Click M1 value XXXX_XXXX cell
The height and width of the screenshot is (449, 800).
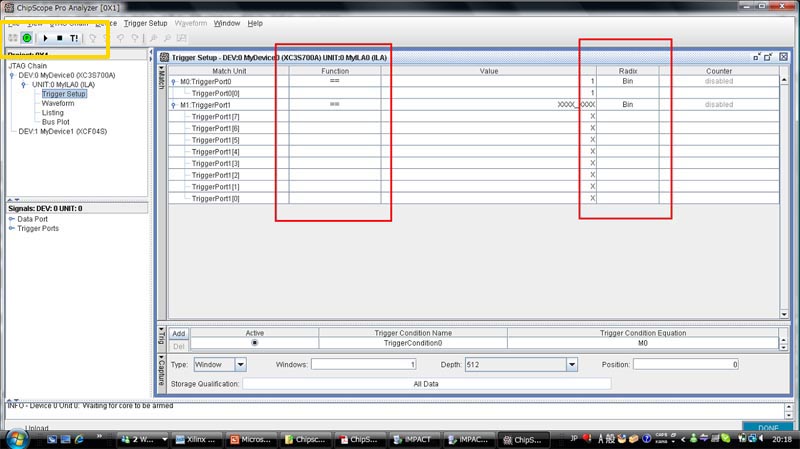coord(489,105)
